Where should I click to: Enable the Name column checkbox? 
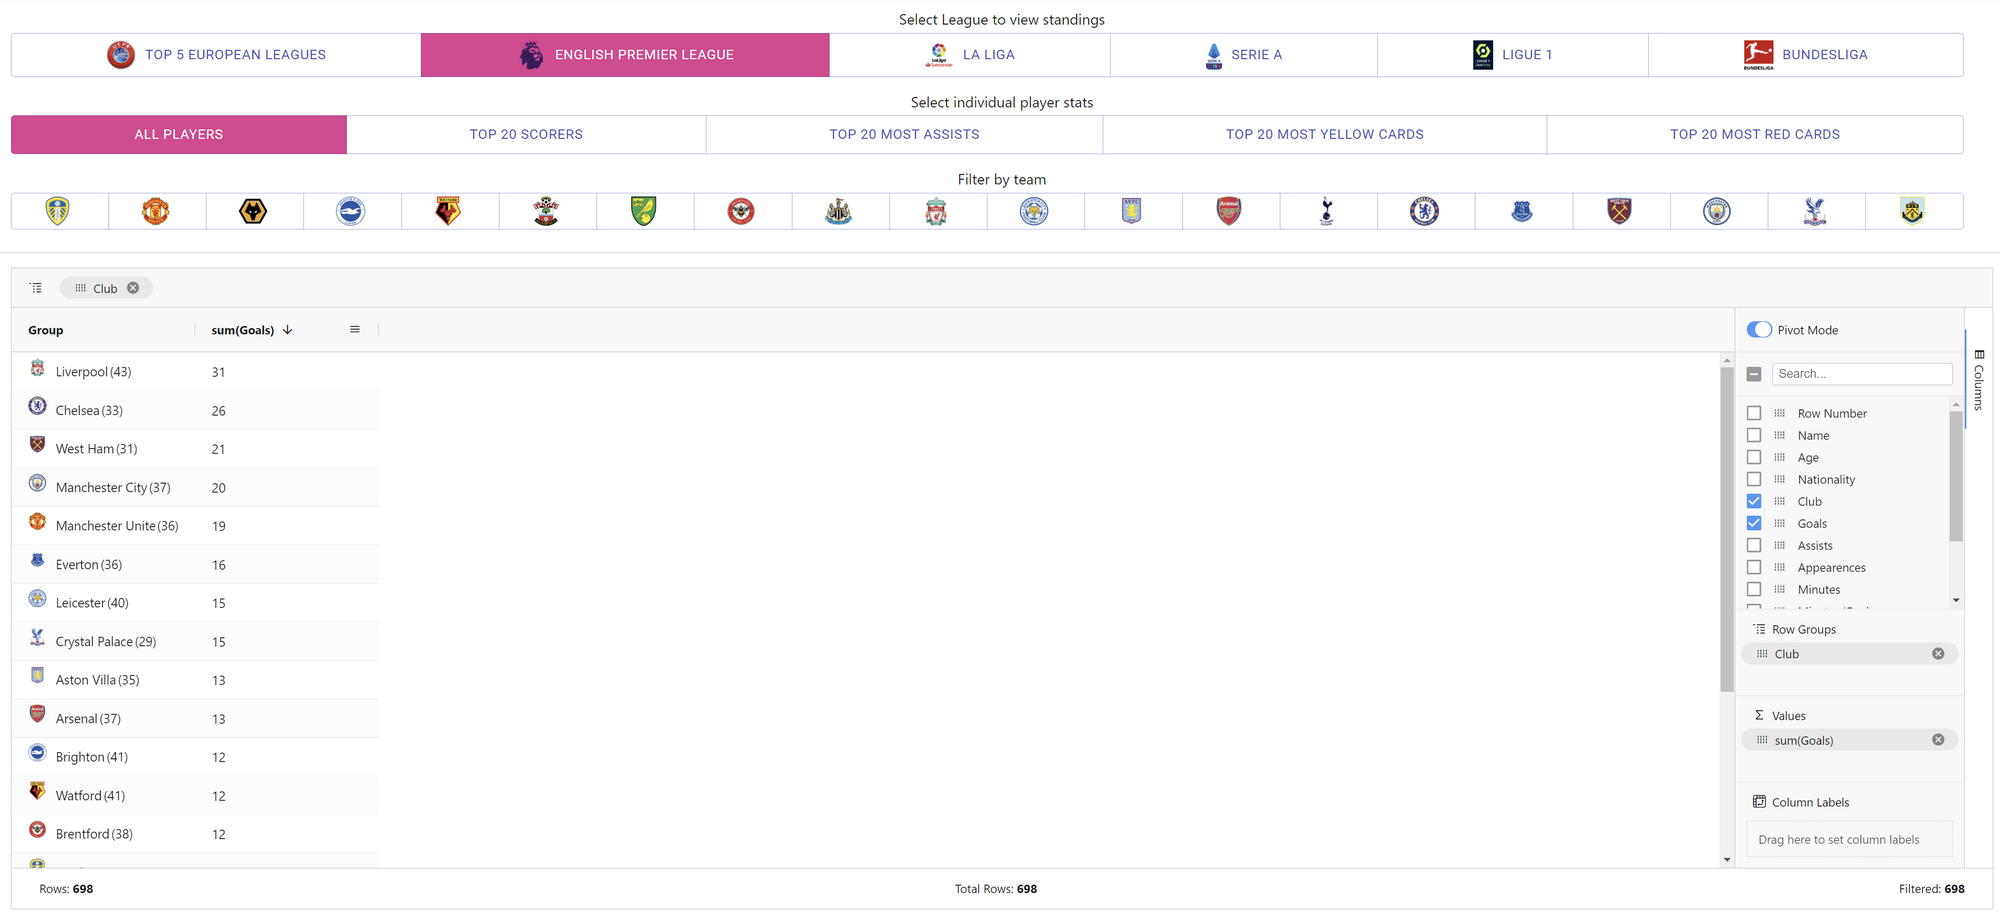[x=1754, y=435]
